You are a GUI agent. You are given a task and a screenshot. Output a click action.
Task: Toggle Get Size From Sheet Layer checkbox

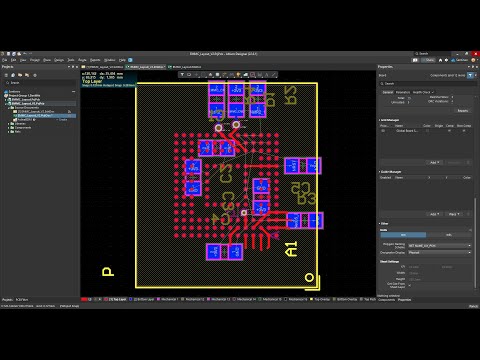pos(410,286)
